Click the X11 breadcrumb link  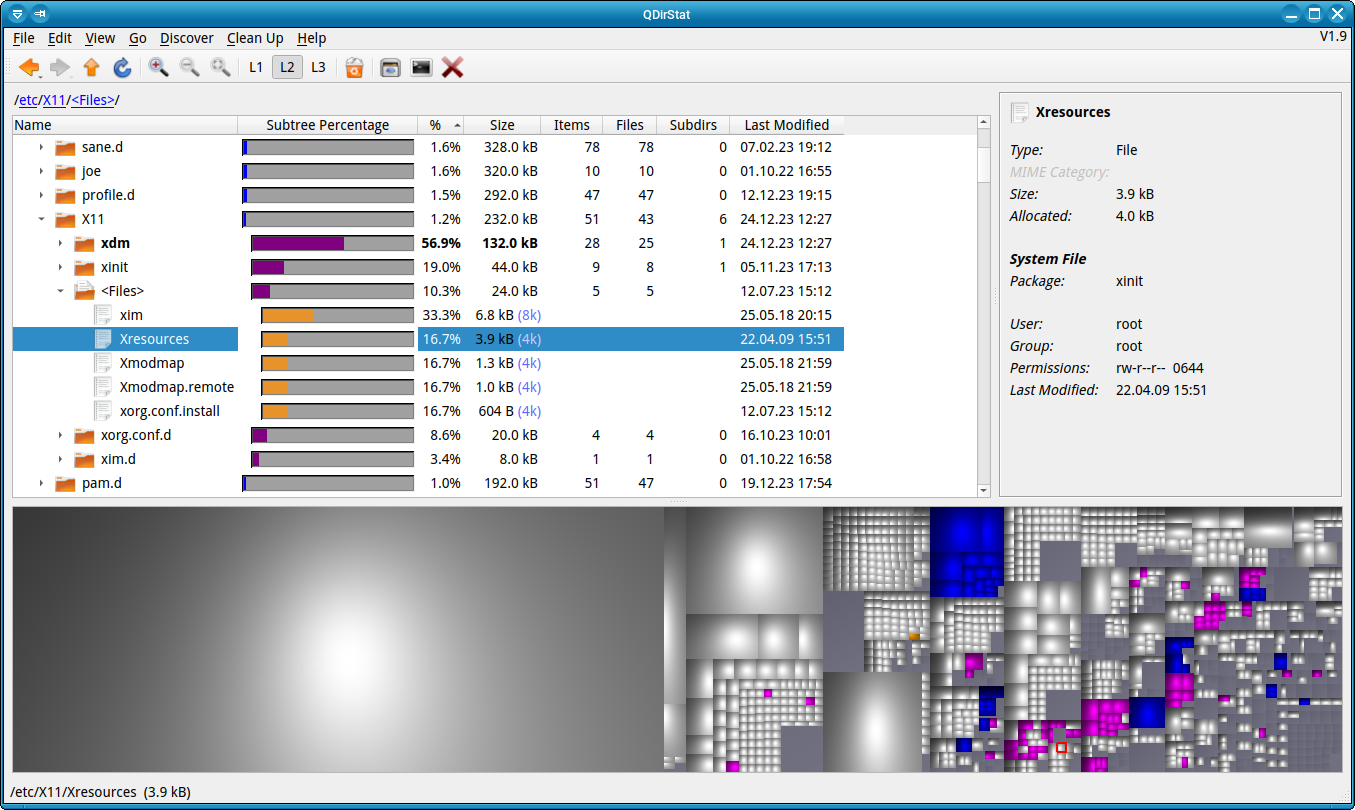(54, 100)
